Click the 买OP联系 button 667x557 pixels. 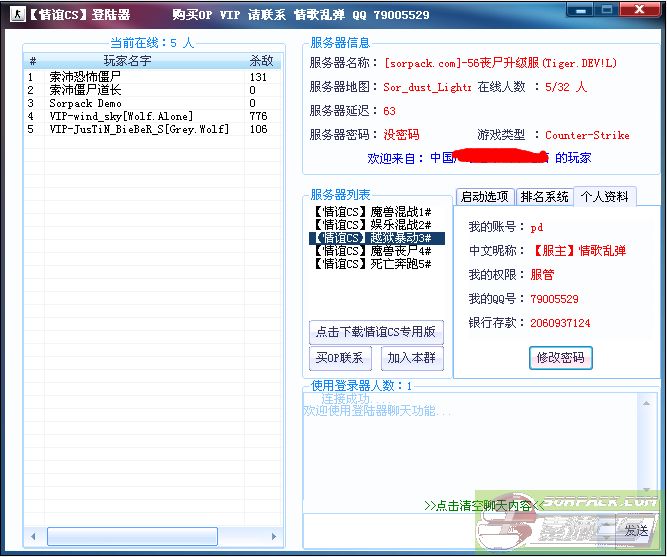click(340, 358)
